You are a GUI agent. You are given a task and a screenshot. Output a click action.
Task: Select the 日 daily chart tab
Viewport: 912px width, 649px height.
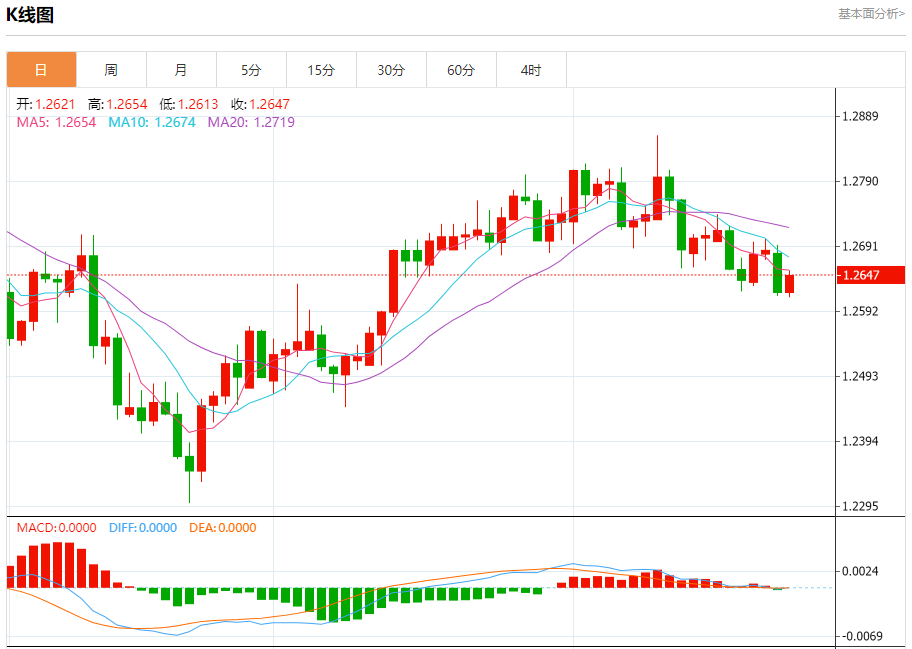[x=41, y=70]
